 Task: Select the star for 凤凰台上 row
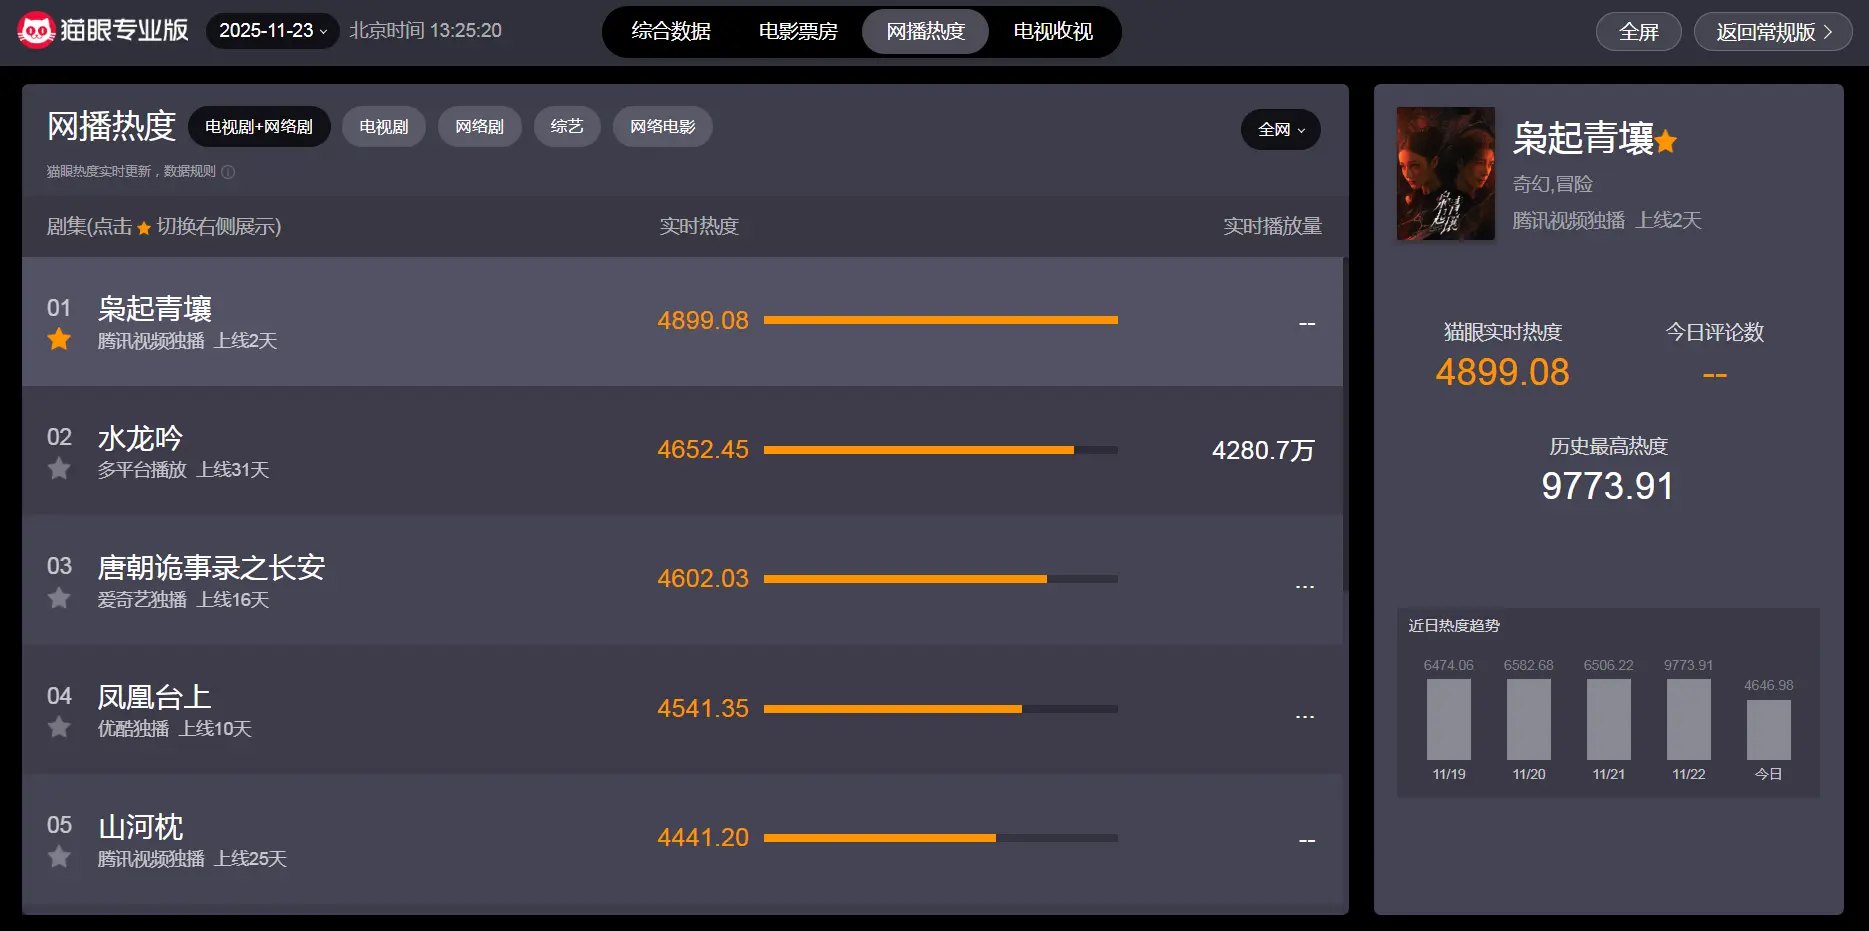coord(59,727)
